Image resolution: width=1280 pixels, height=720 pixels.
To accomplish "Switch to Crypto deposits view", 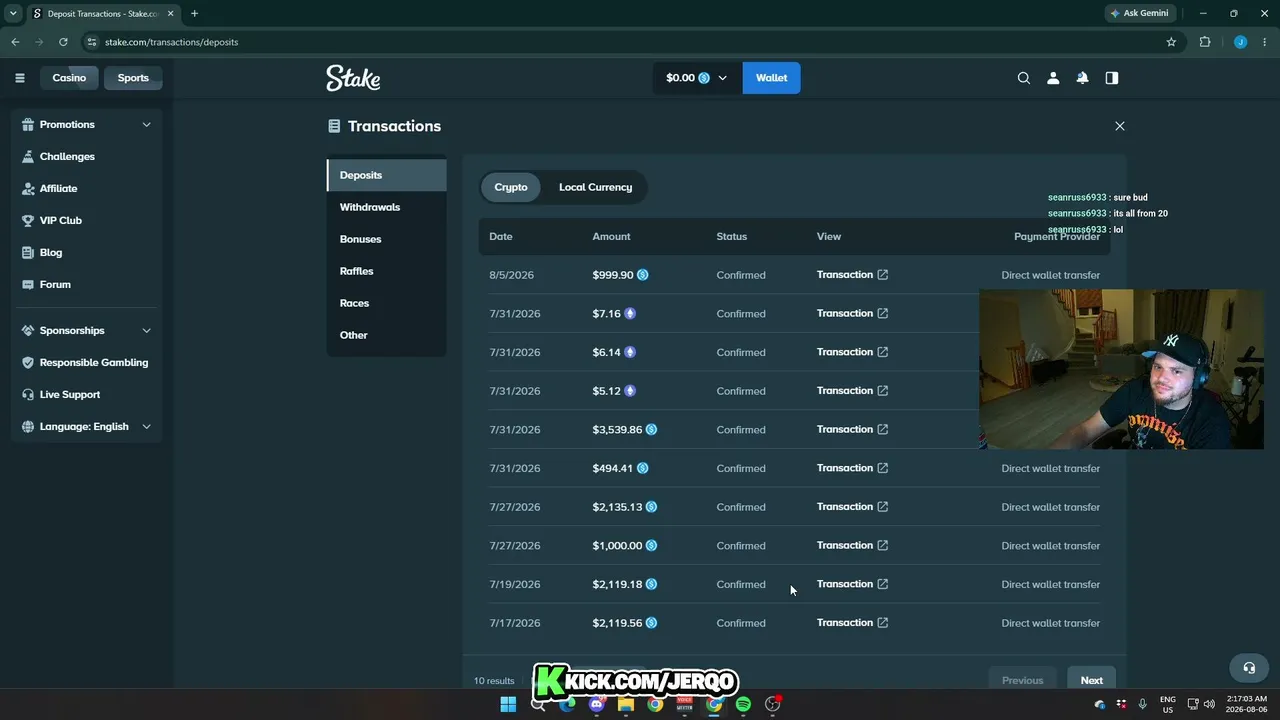I will 511,187.
